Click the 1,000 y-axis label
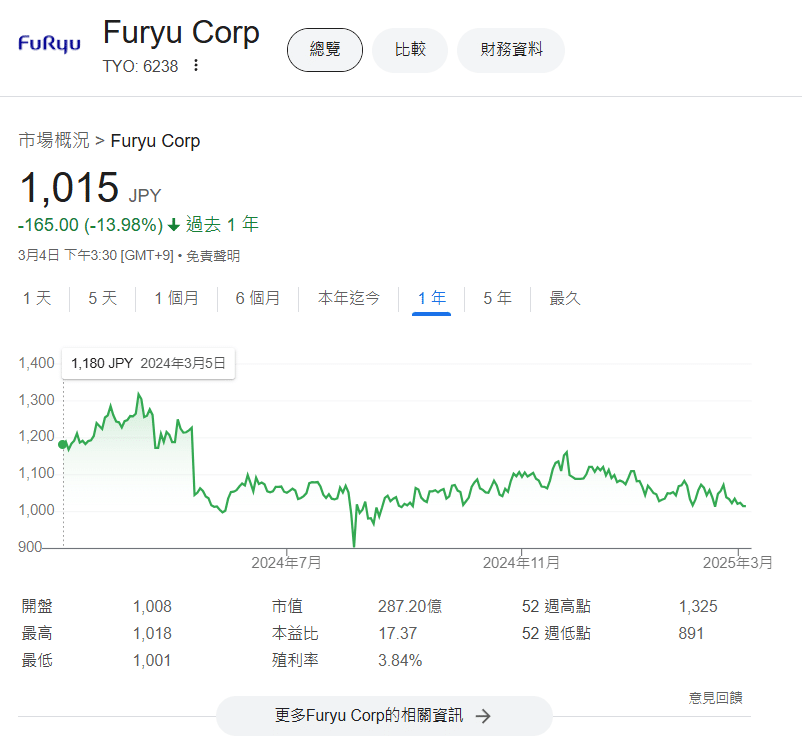Viewport: 802px width, 754px height. coord(36,510)
